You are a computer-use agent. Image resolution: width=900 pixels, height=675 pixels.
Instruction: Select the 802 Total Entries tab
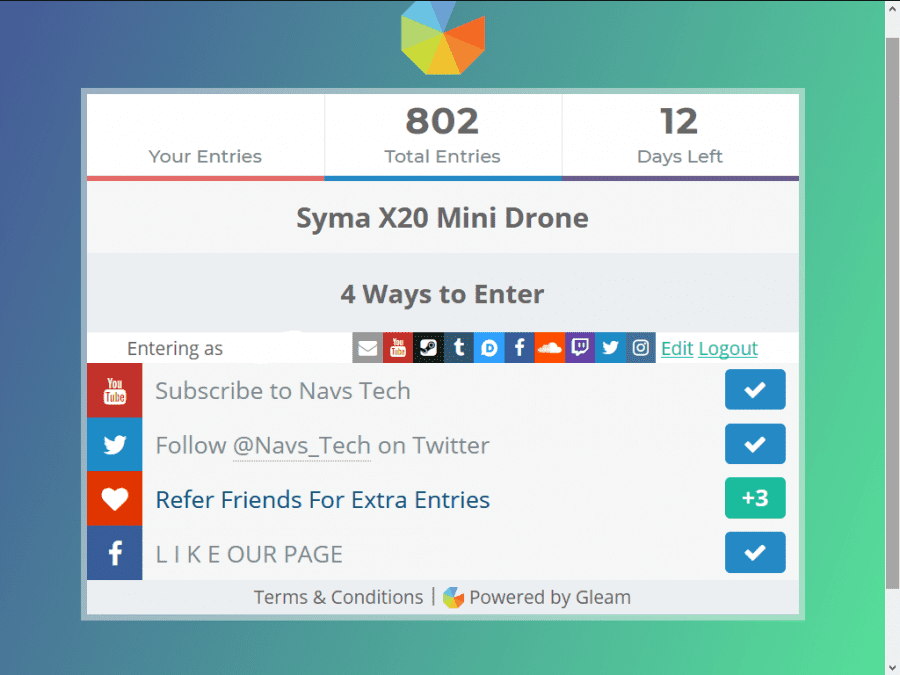pyautogui.click(x=443, y=137)
